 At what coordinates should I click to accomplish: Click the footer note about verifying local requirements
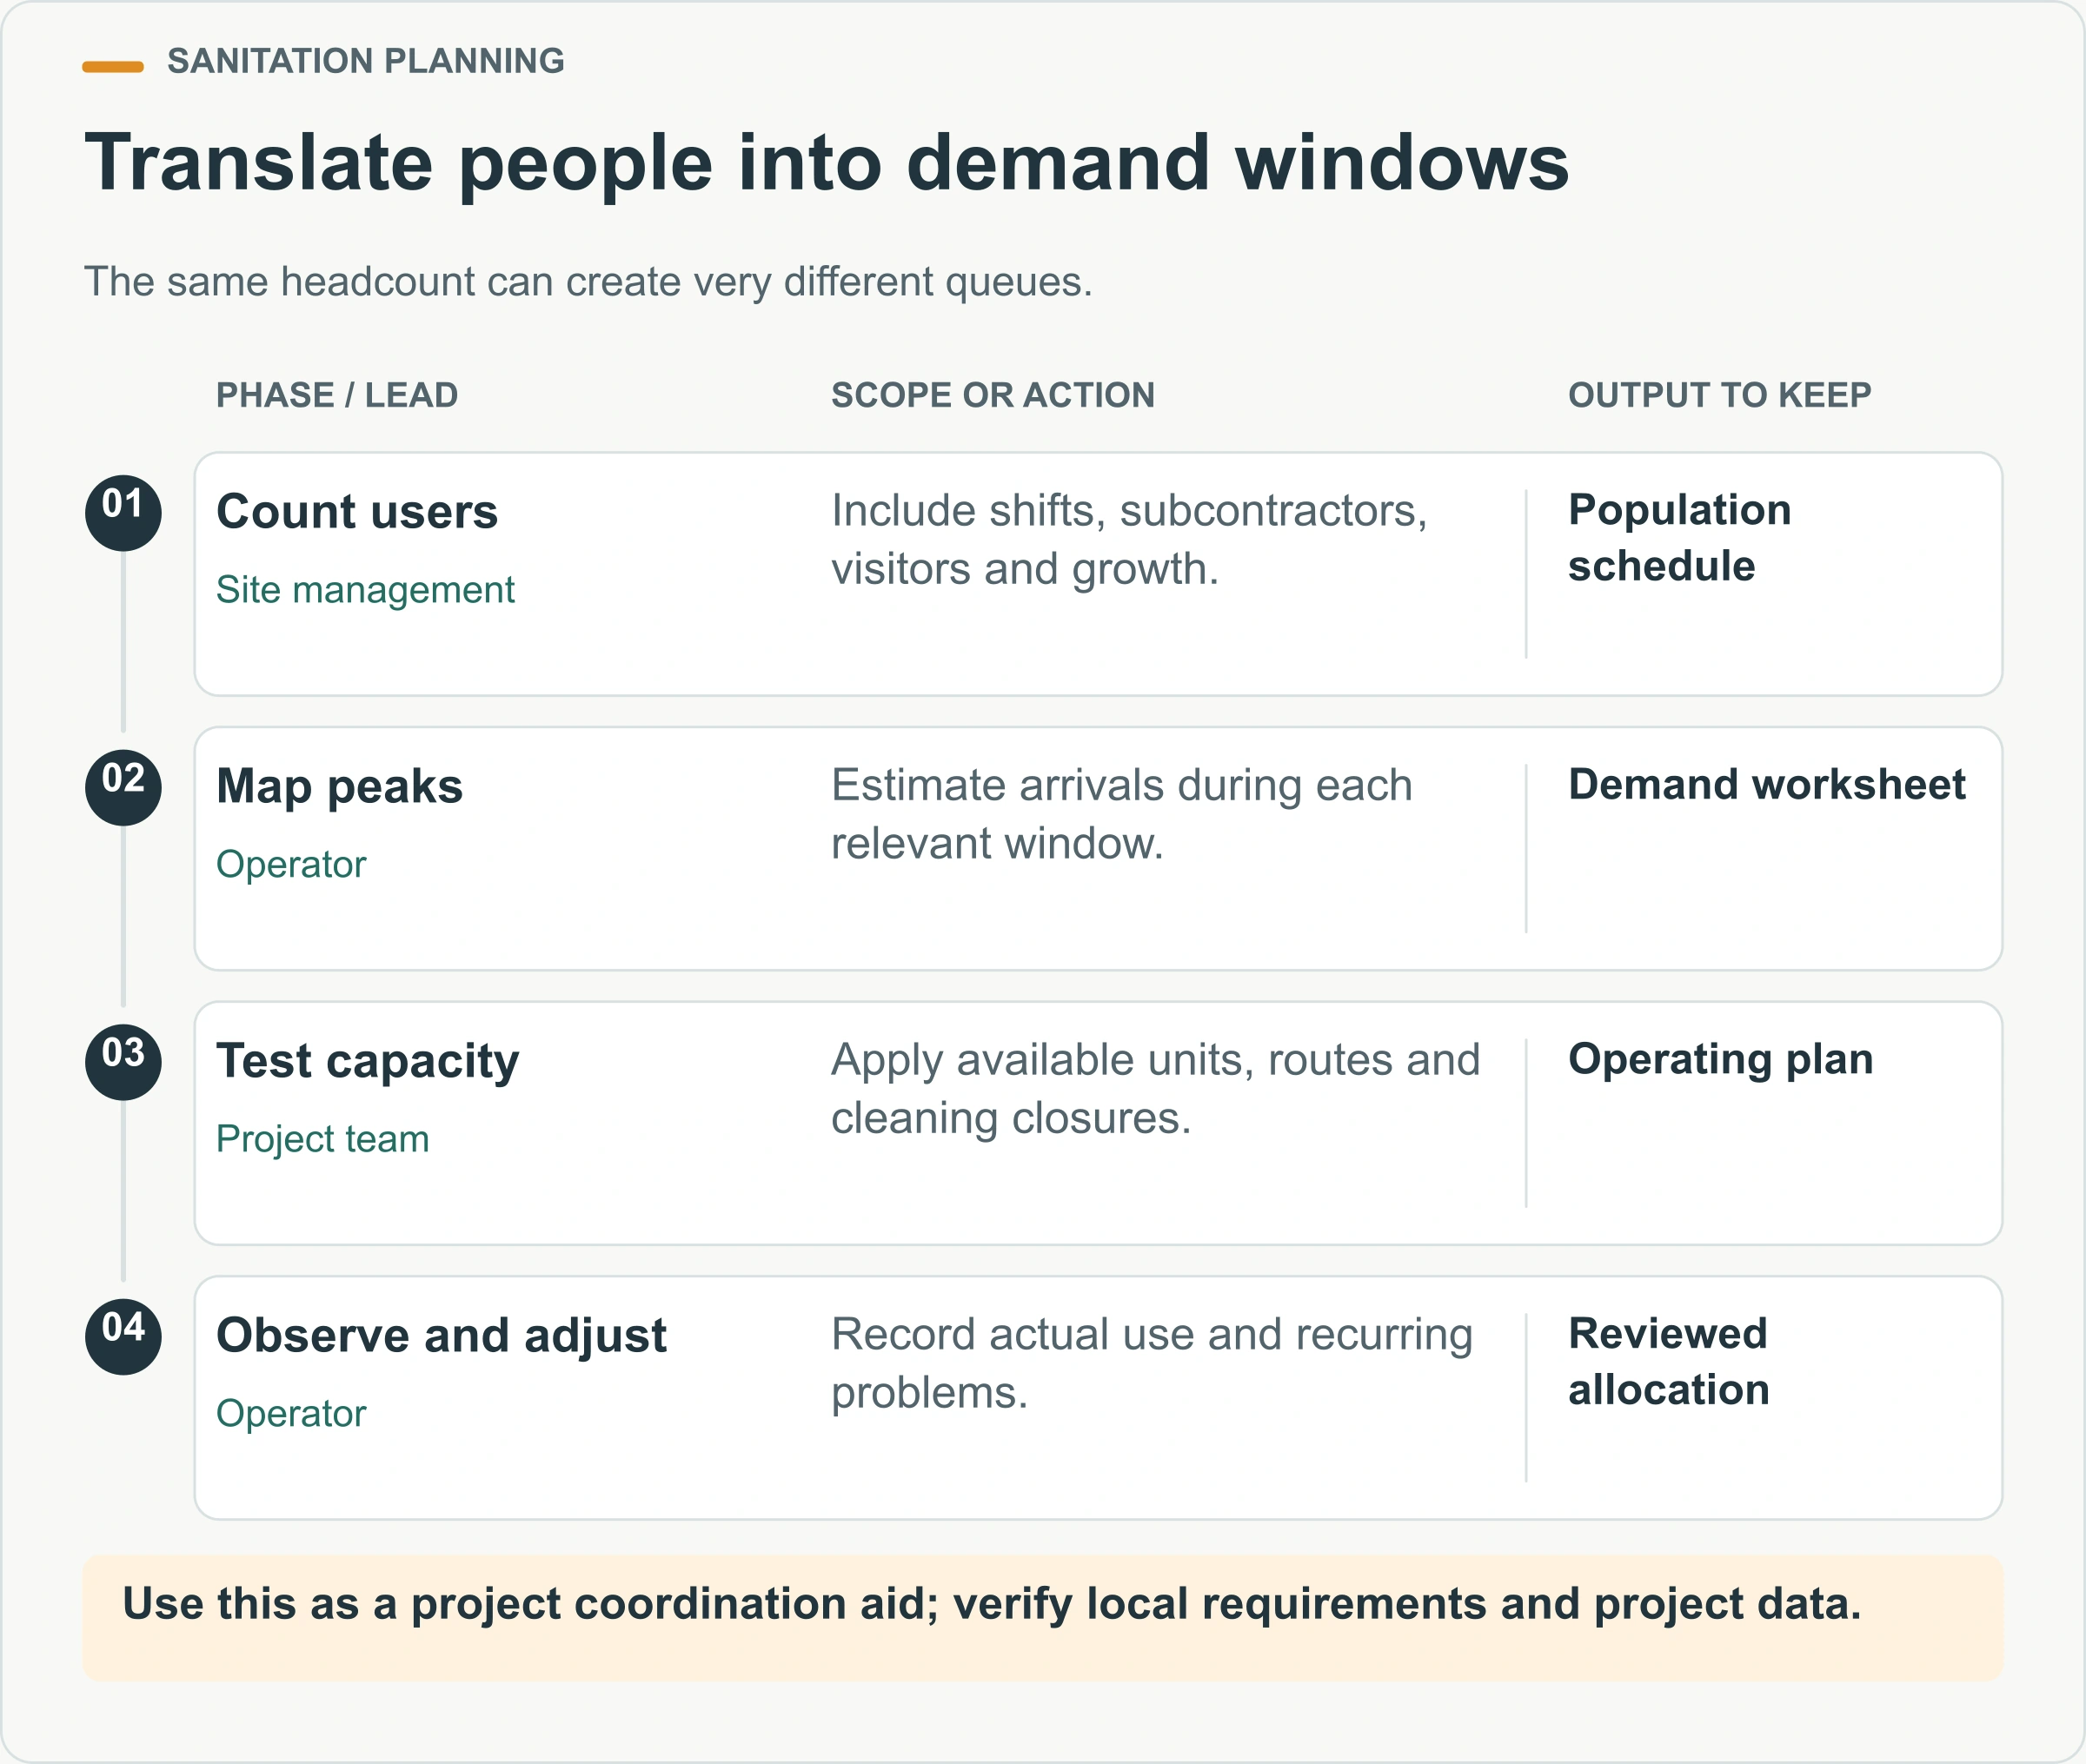tap(992, 1604)
